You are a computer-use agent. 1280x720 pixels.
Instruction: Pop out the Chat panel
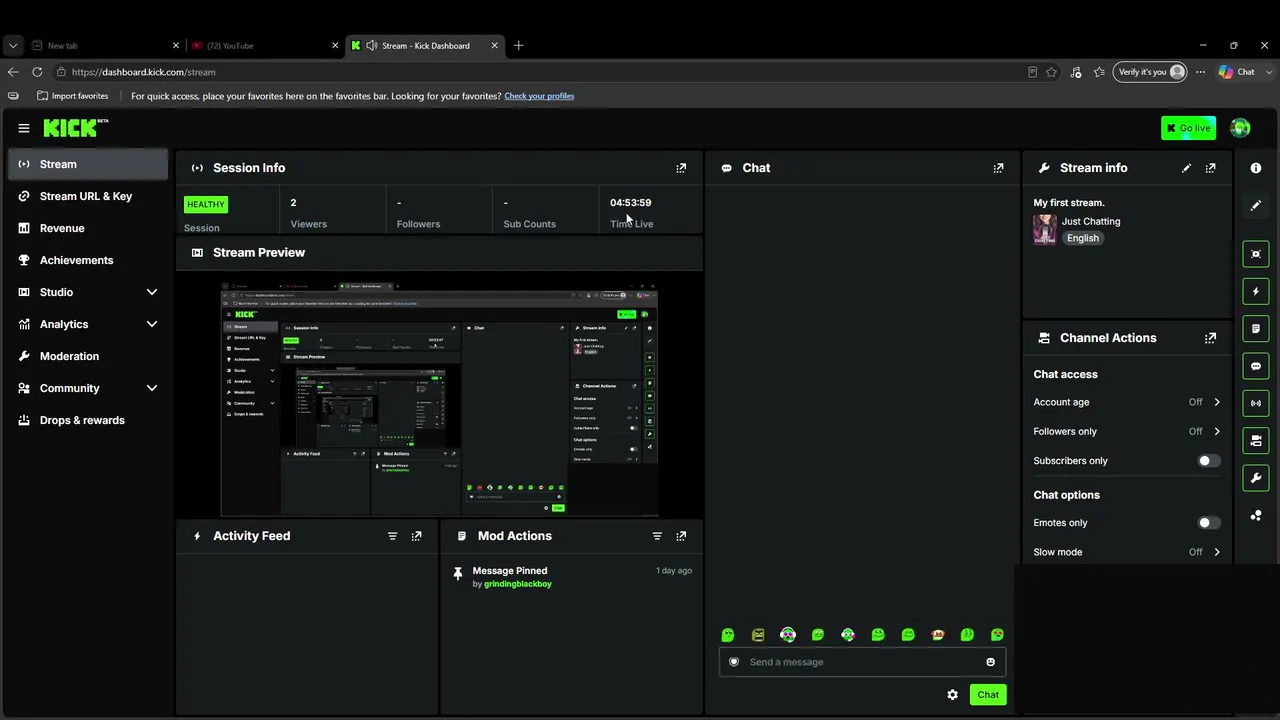pyautogui.click(x=998, y=168)
